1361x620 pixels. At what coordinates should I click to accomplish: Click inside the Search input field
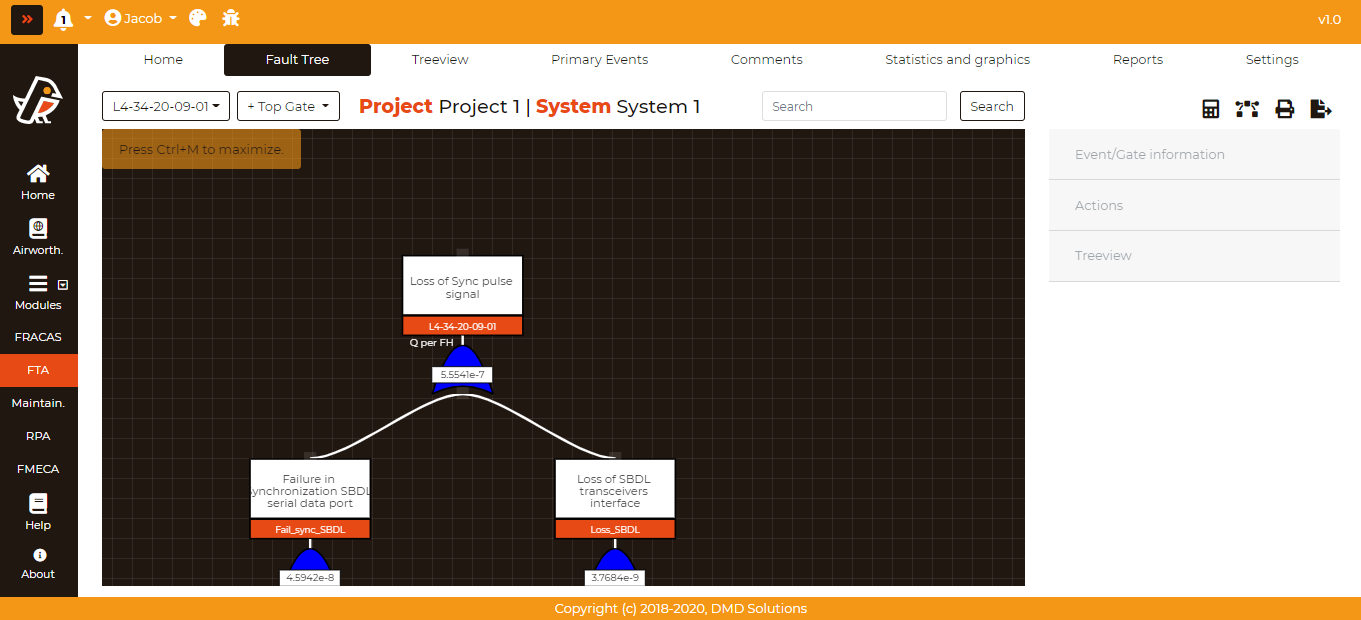(x=853, y=106)
